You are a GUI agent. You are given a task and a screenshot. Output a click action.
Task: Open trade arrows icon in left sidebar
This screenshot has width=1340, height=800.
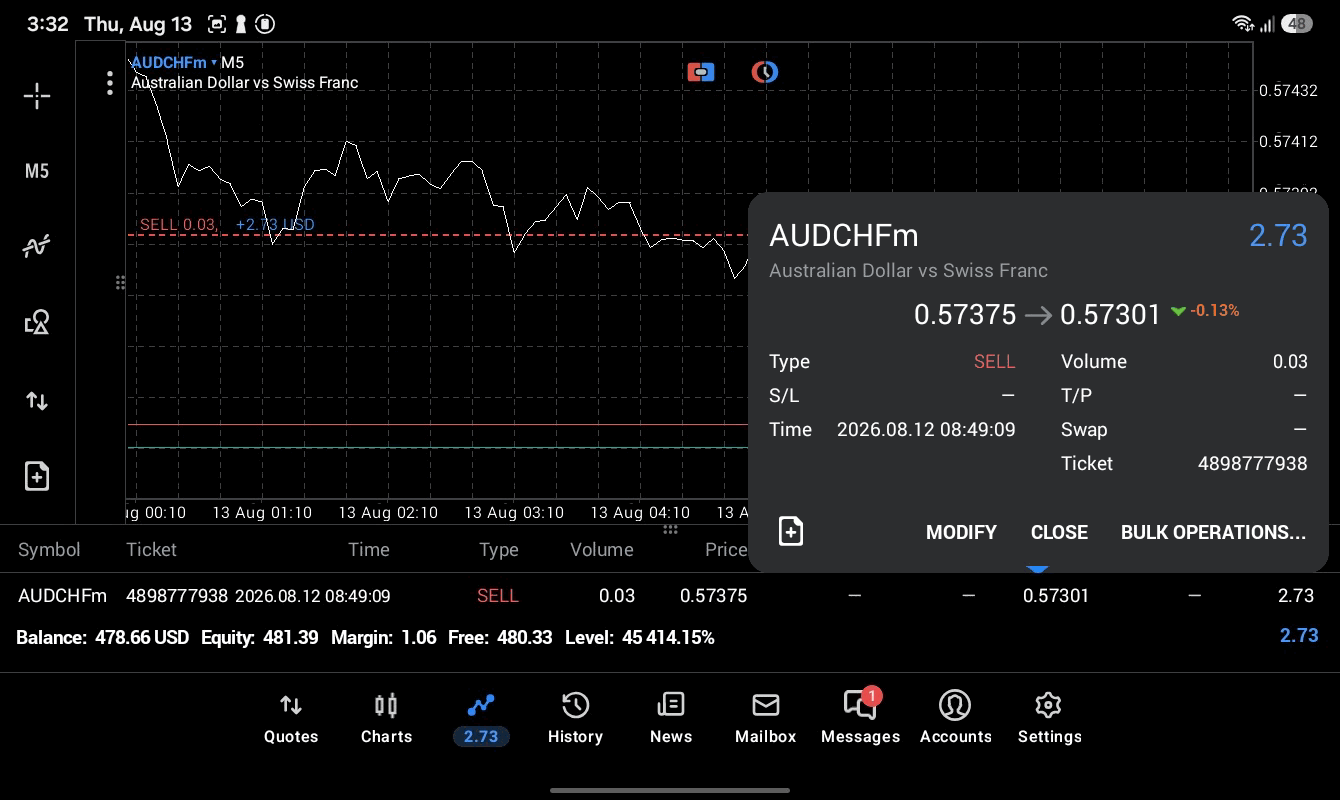pyautogui.click(x=37, y=401)
